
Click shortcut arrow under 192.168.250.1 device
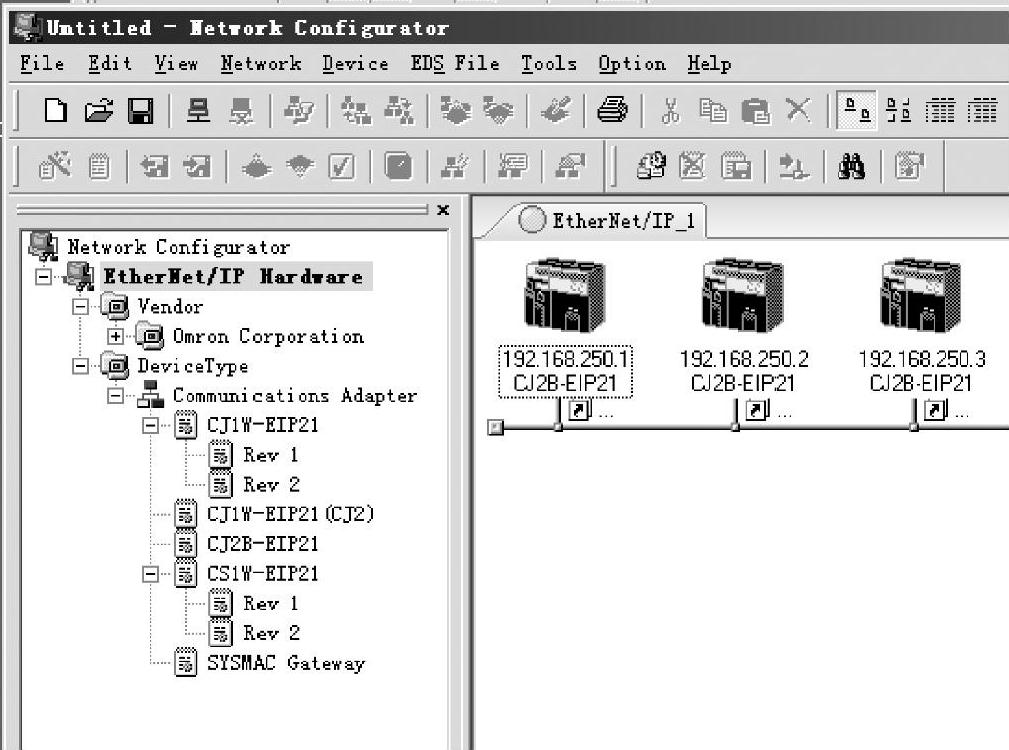(579, 410)
